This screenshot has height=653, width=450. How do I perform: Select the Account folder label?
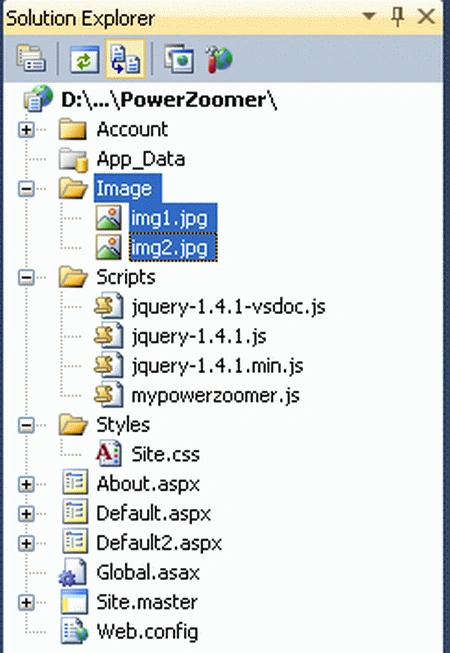pos(132,130)
